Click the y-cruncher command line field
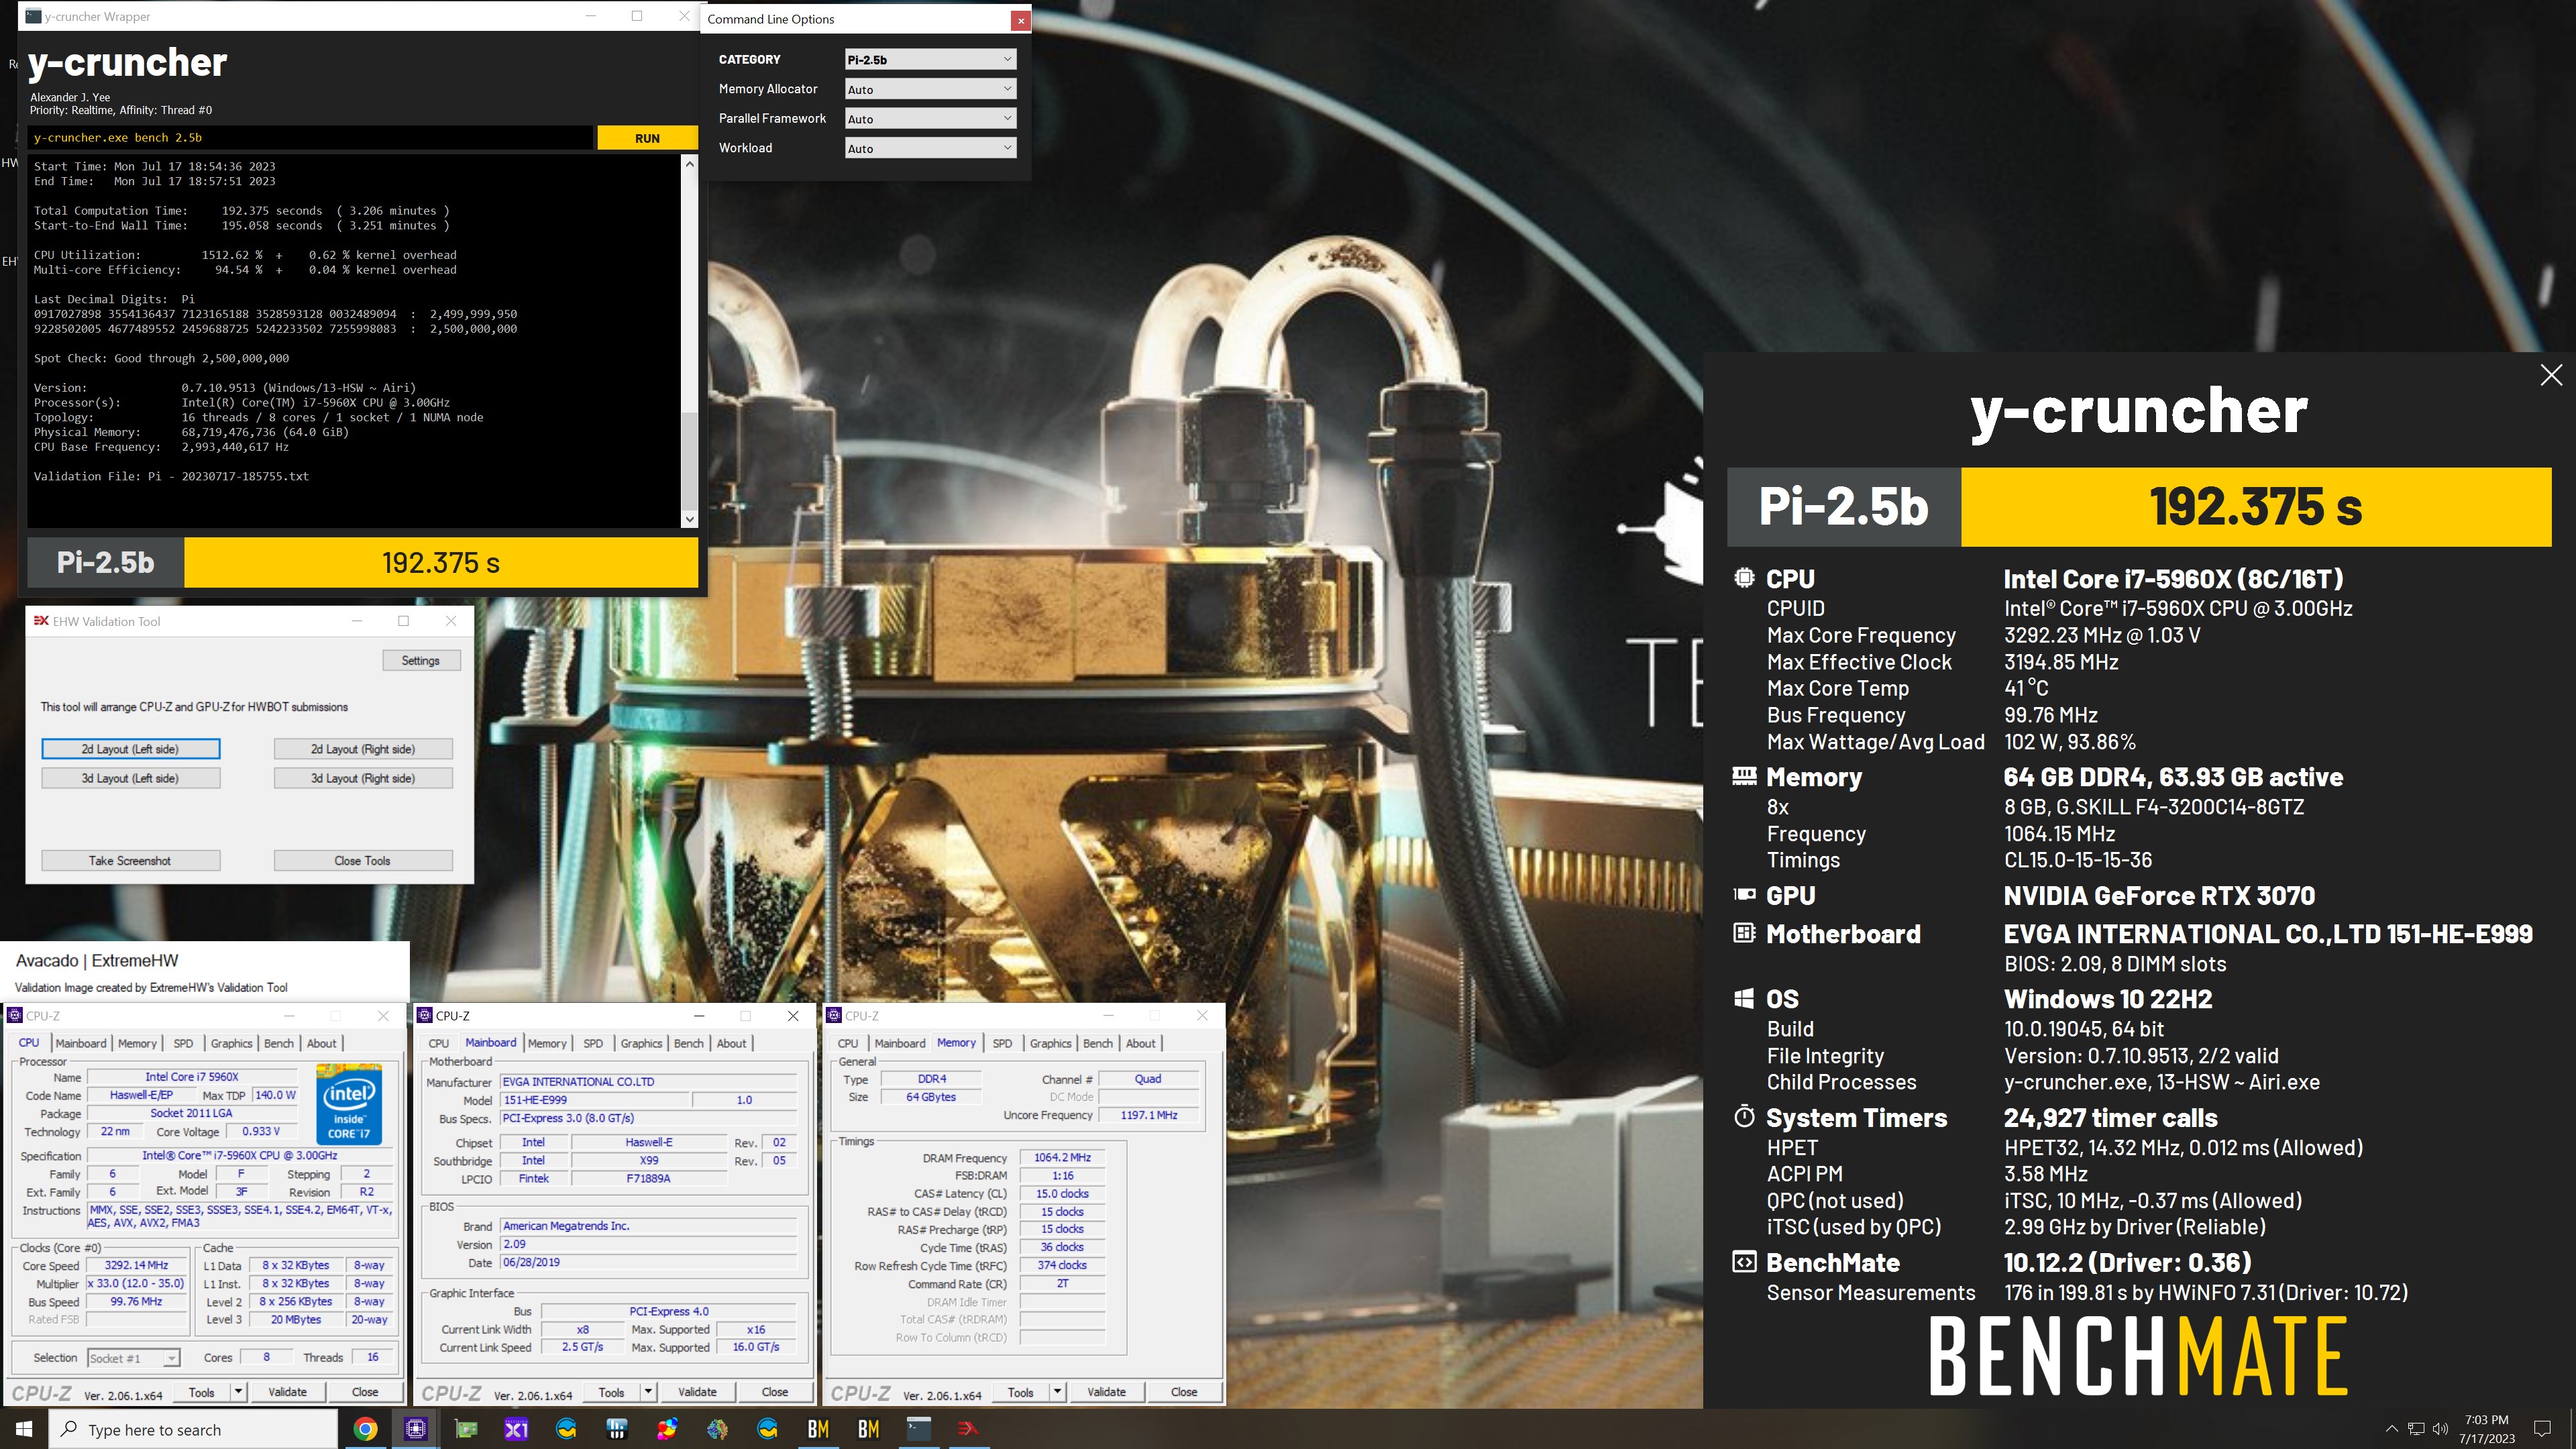The image size is (2576, 1449). (x=310, y=138)
